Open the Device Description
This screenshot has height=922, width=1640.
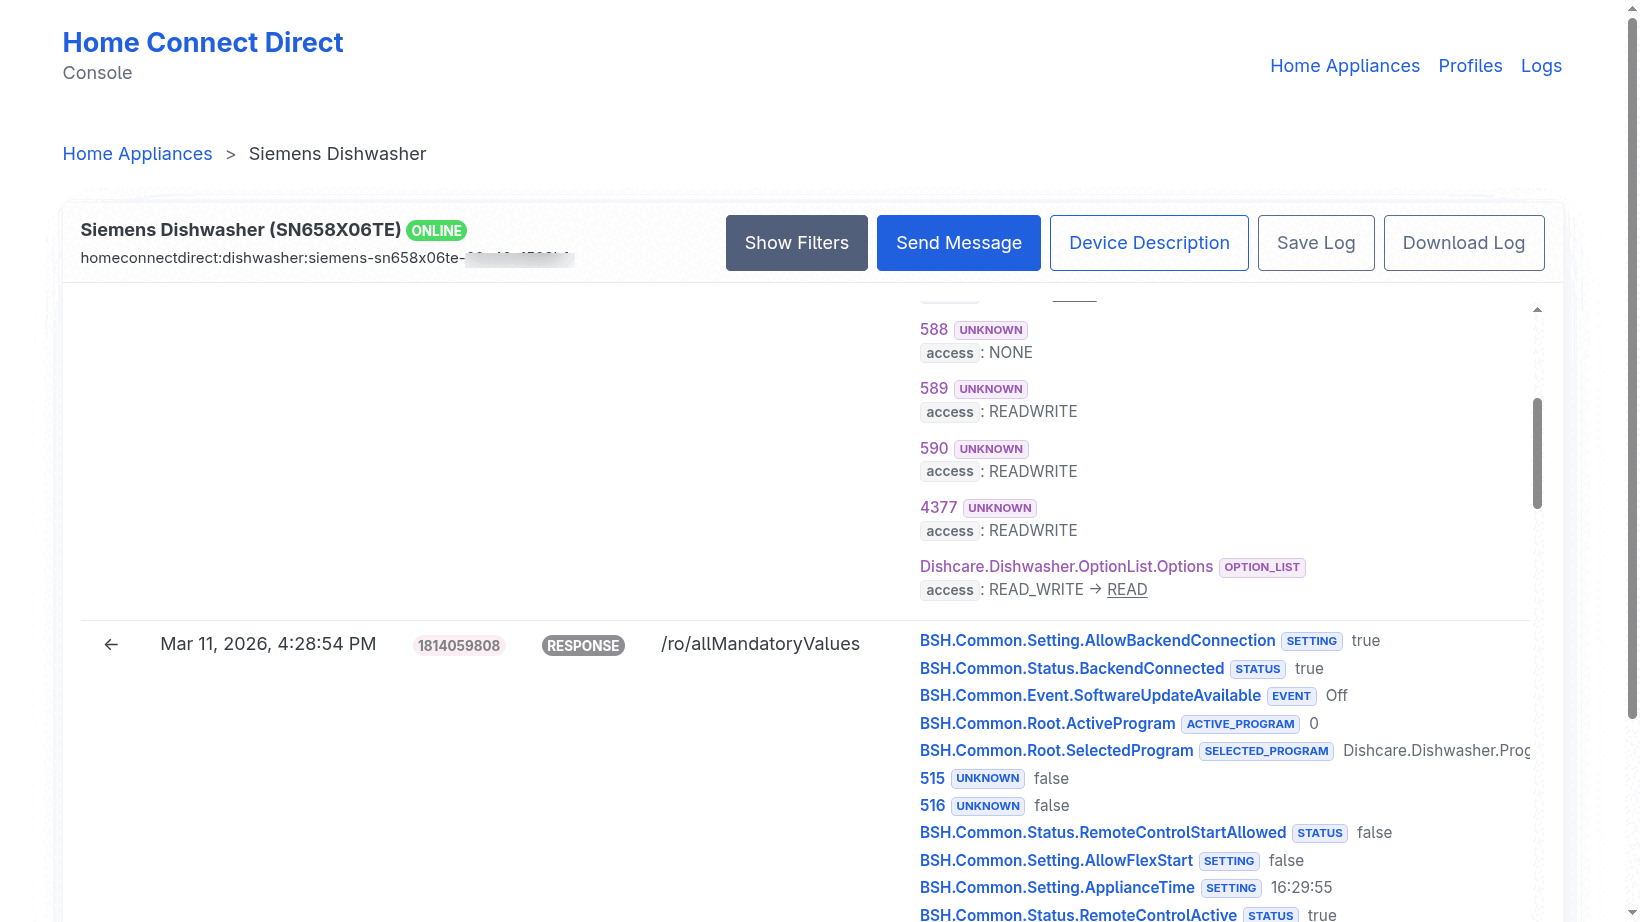click(x=1149, y=243)
